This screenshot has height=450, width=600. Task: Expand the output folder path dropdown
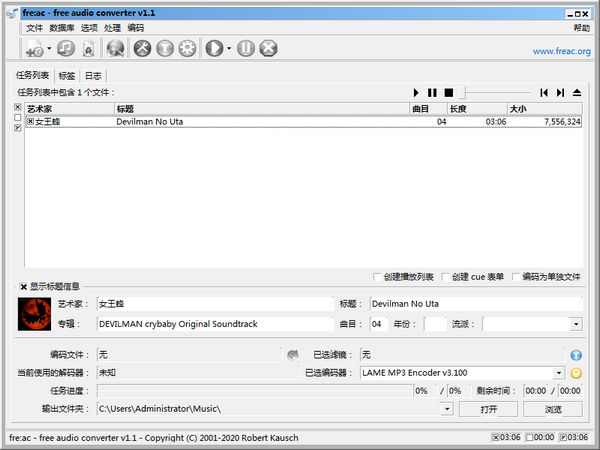pyautogui.click(x=446, y=408)
